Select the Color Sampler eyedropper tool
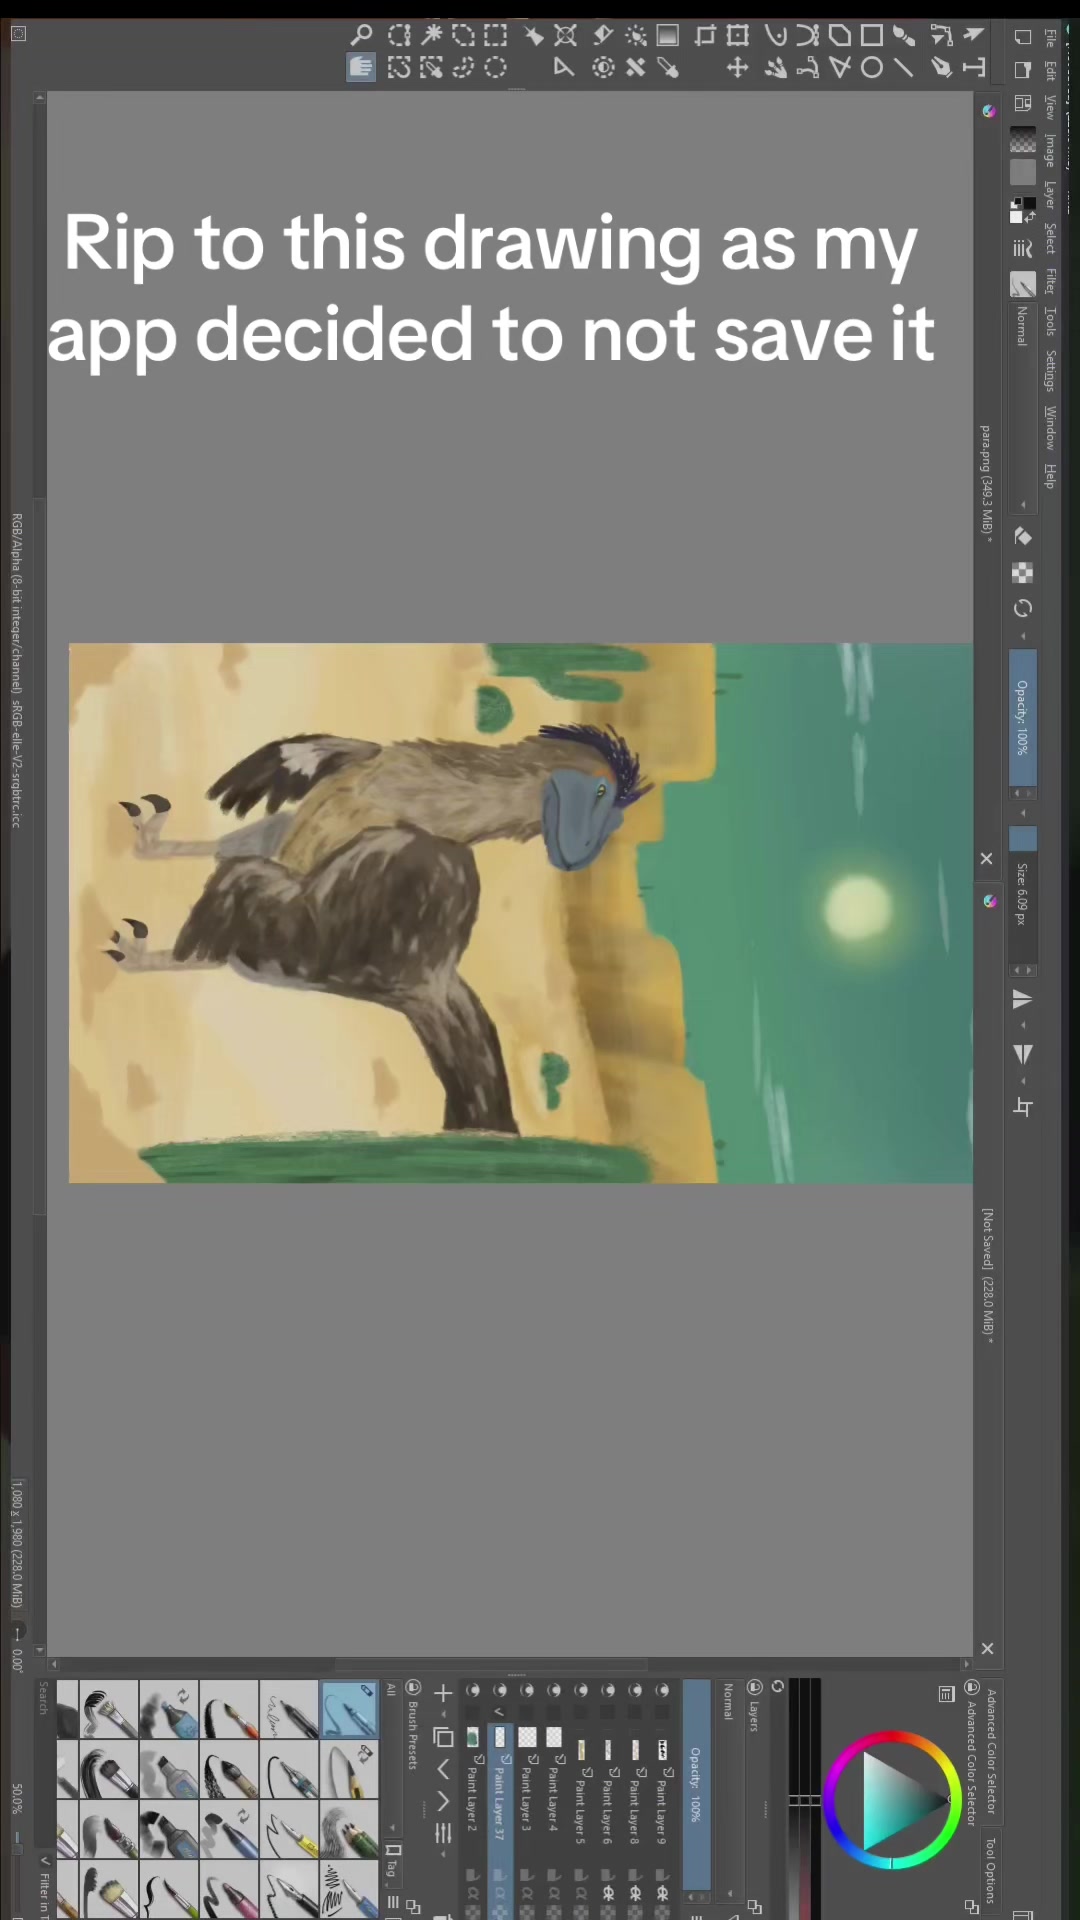Viewport: 1080px width, 1920px height. [667, 67]
